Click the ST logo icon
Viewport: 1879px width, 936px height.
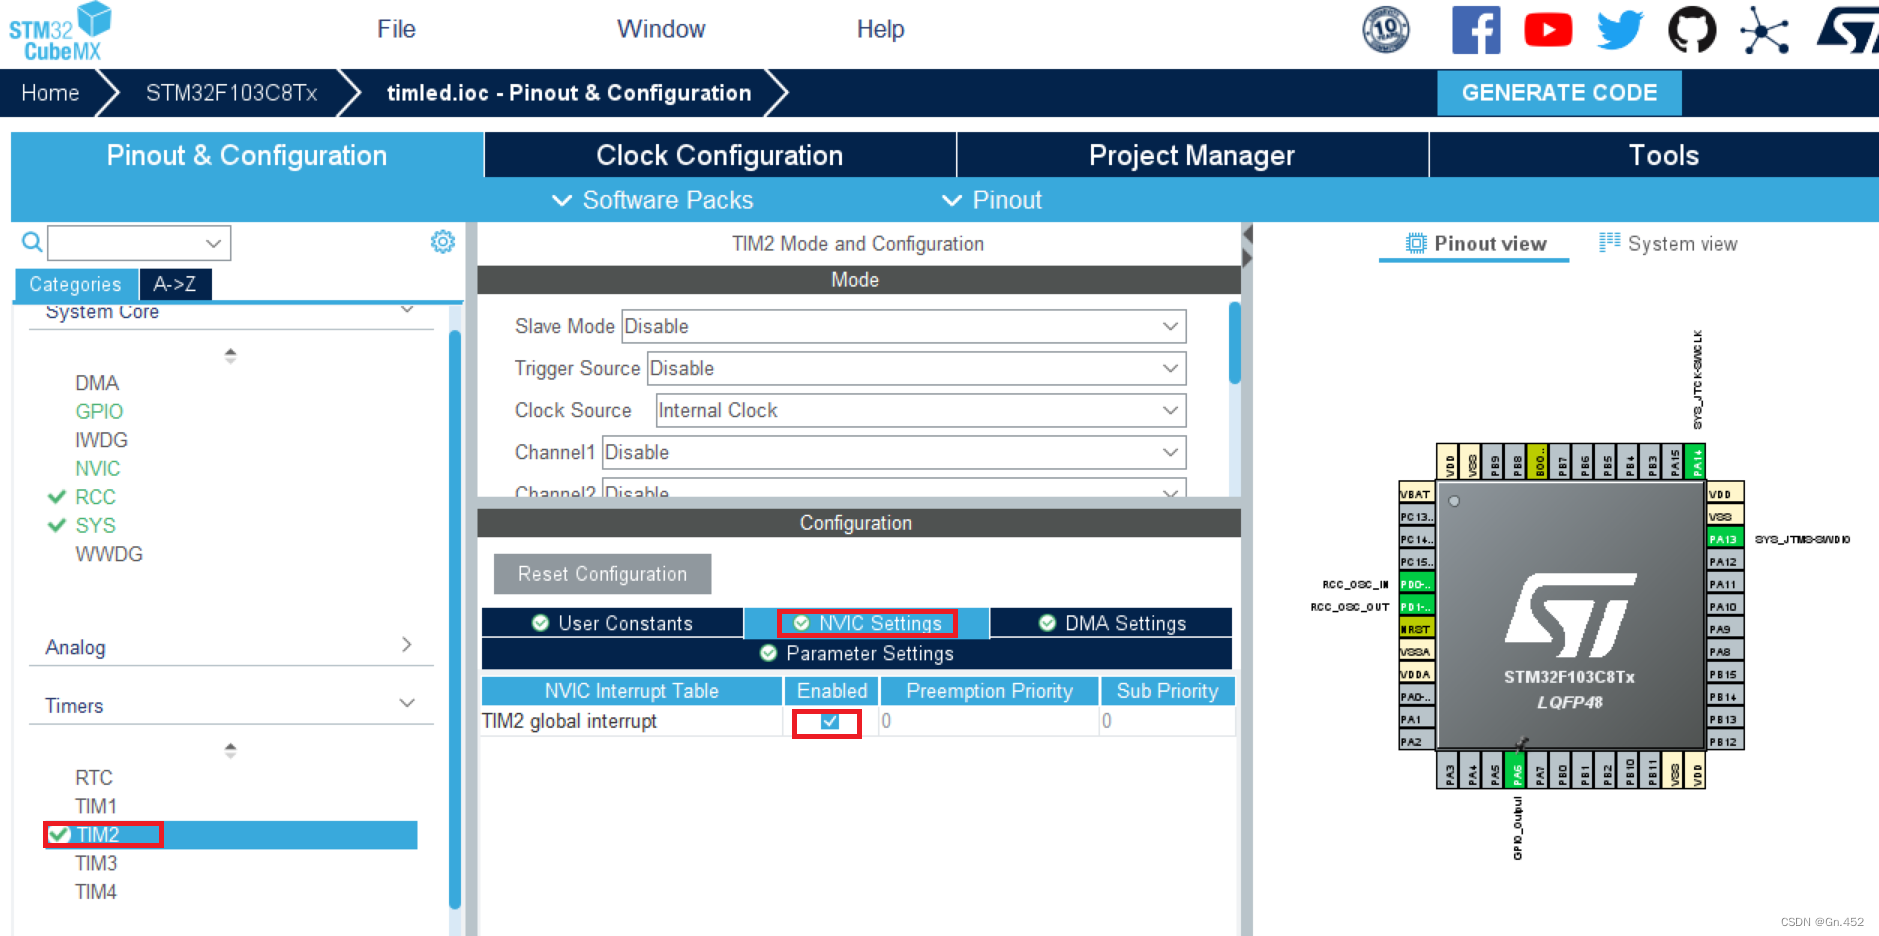pyautogui.click(x=1848, y=30)
